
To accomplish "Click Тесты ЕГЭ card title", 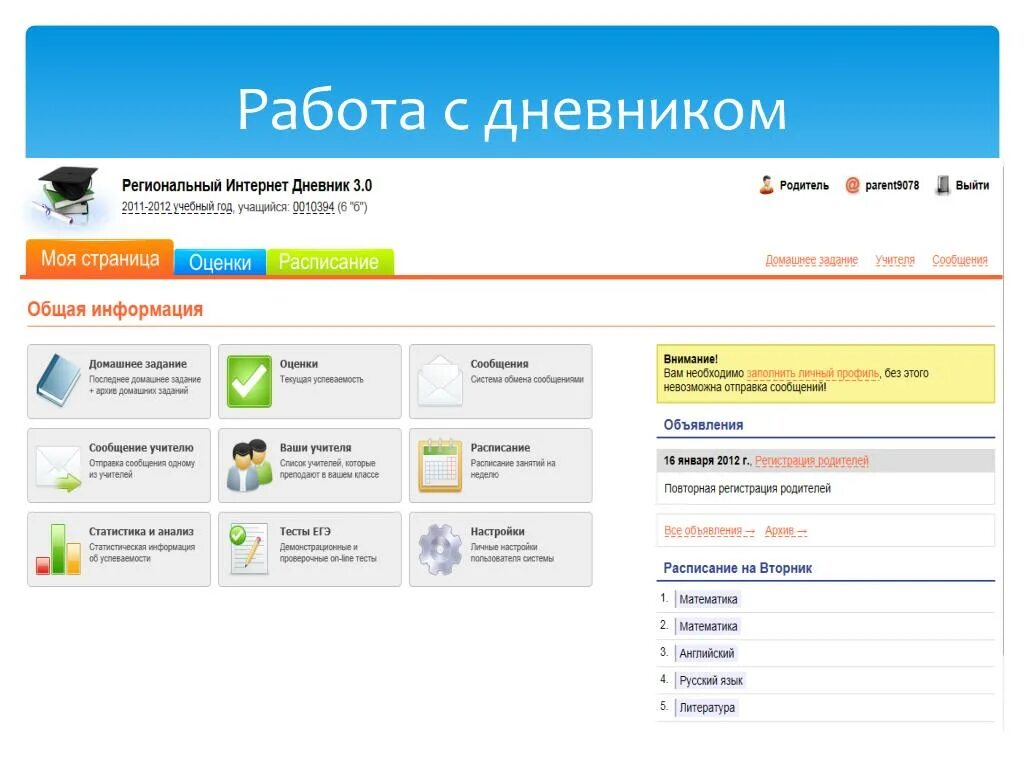I will pos(305,532).
